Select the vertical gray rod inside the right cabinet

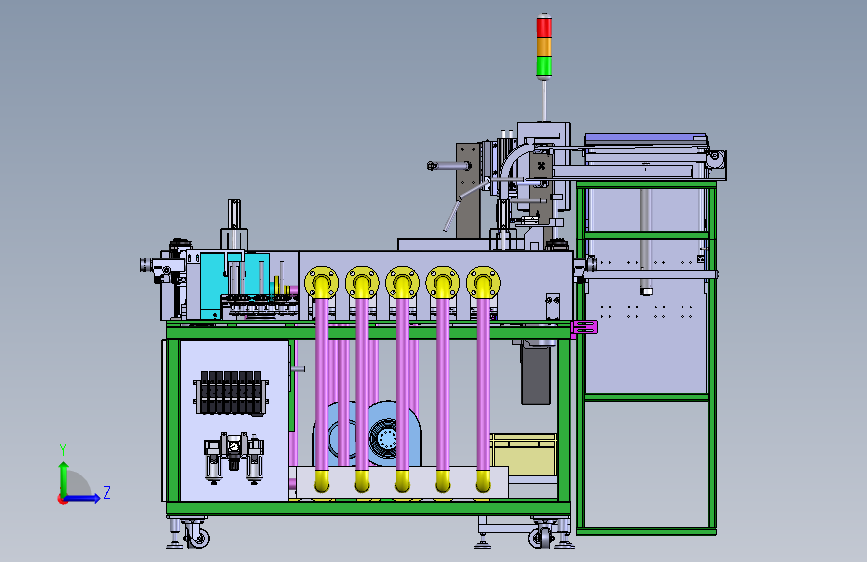tap(645, 241)
